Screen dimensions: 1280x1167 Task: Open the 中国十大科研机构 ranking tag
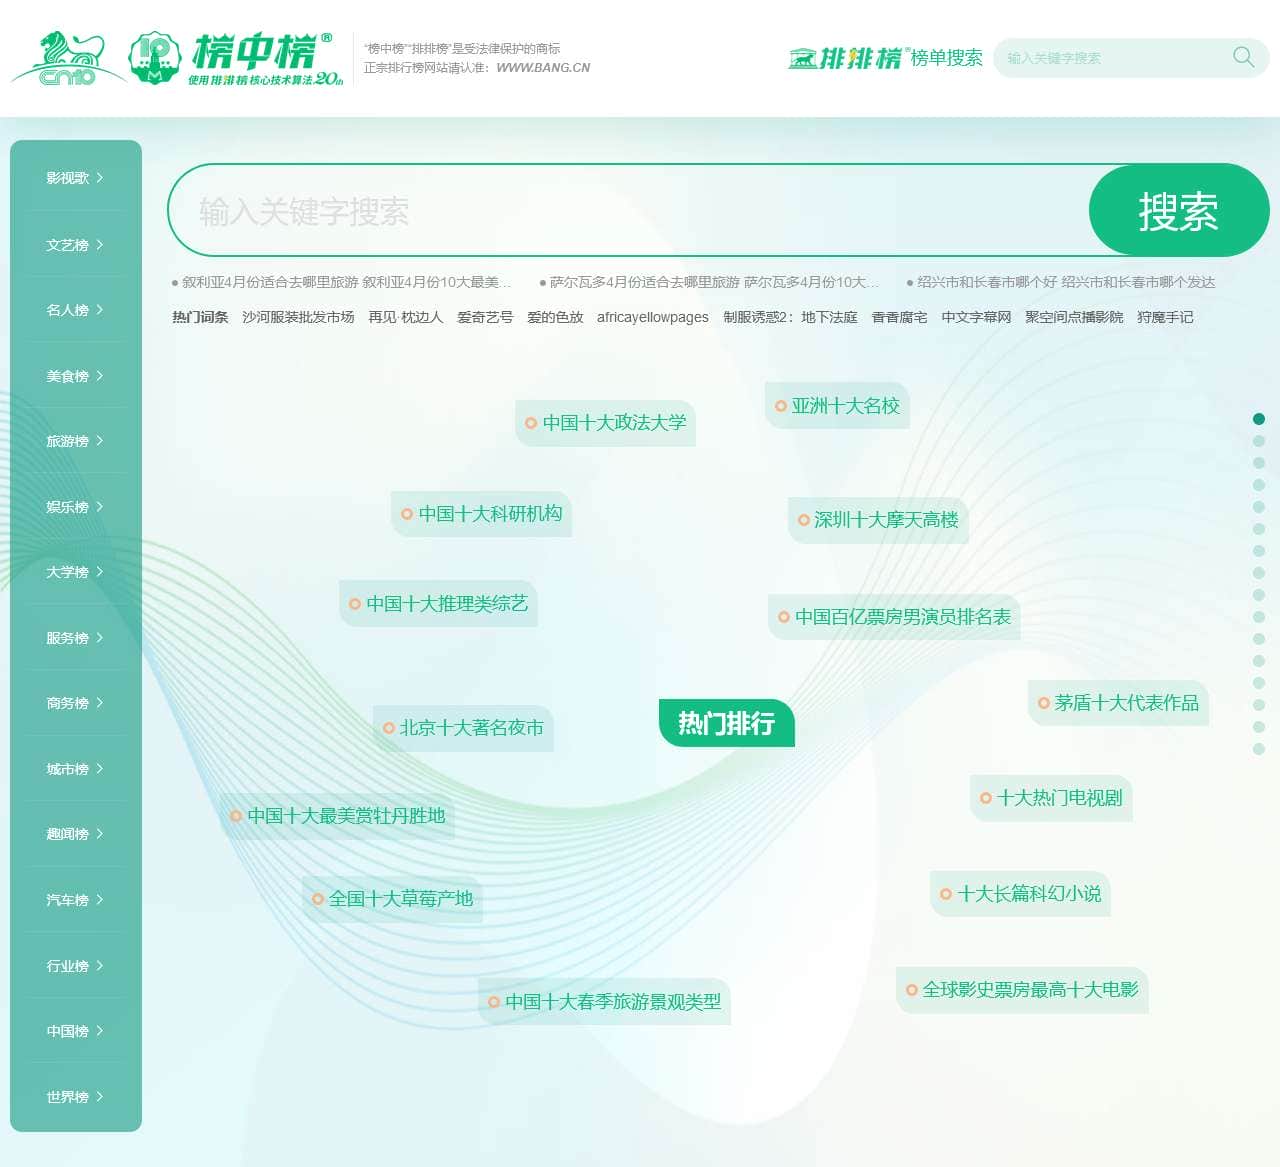pyautogui.click(x=481, y=514)
